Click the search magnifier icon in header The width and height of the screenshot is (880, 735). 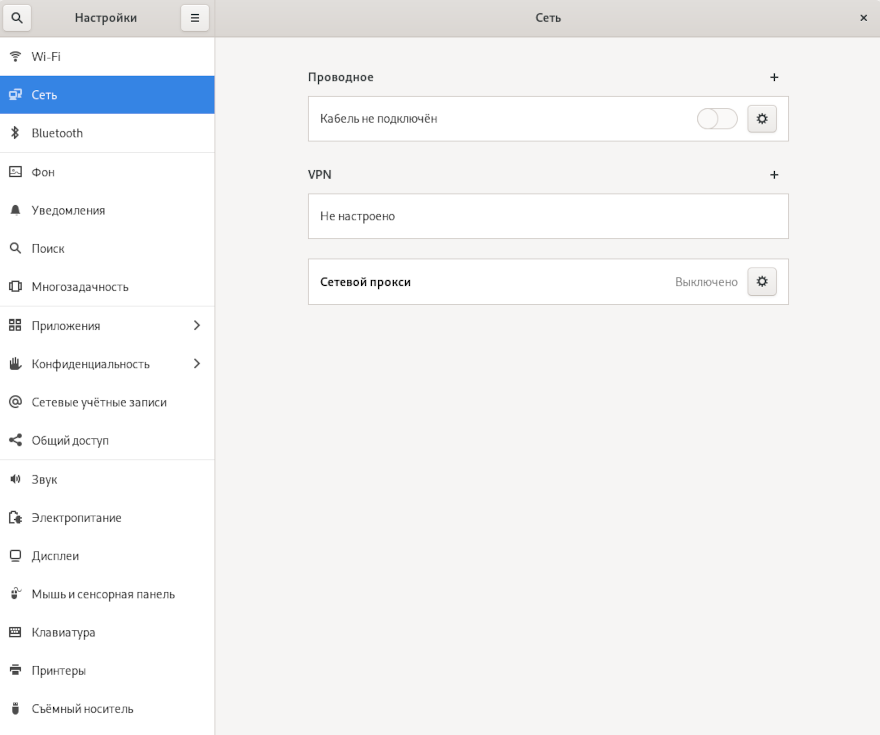(17, 17)
